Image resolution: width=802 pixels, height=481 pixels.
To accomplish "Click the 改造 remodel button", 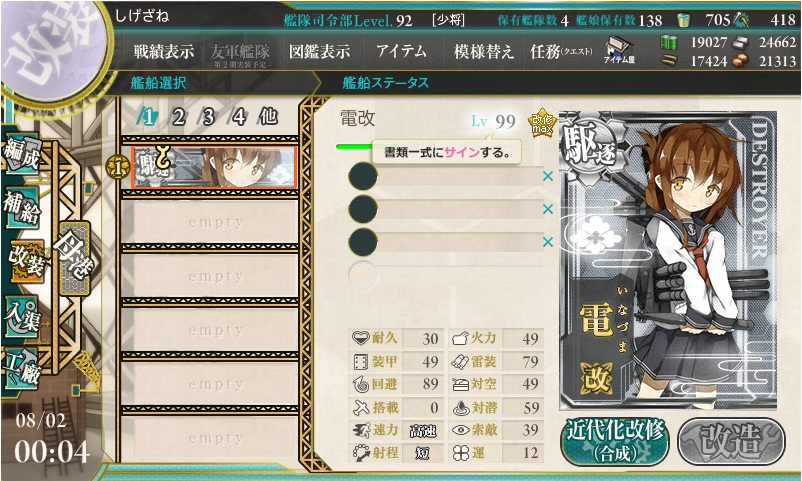I will [731, 441].
